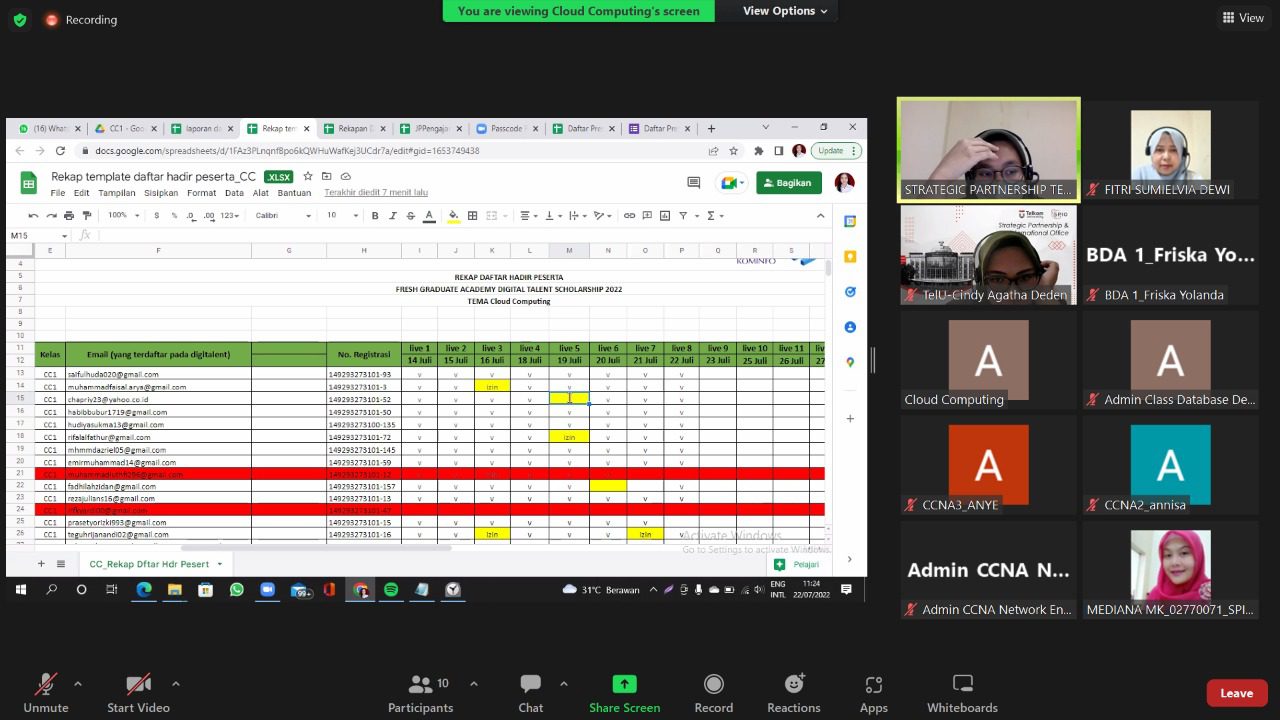This screenshot has width=1280, height=720.
Task: Expand audio options arrow beside Unmute
Action: (78, 684)
